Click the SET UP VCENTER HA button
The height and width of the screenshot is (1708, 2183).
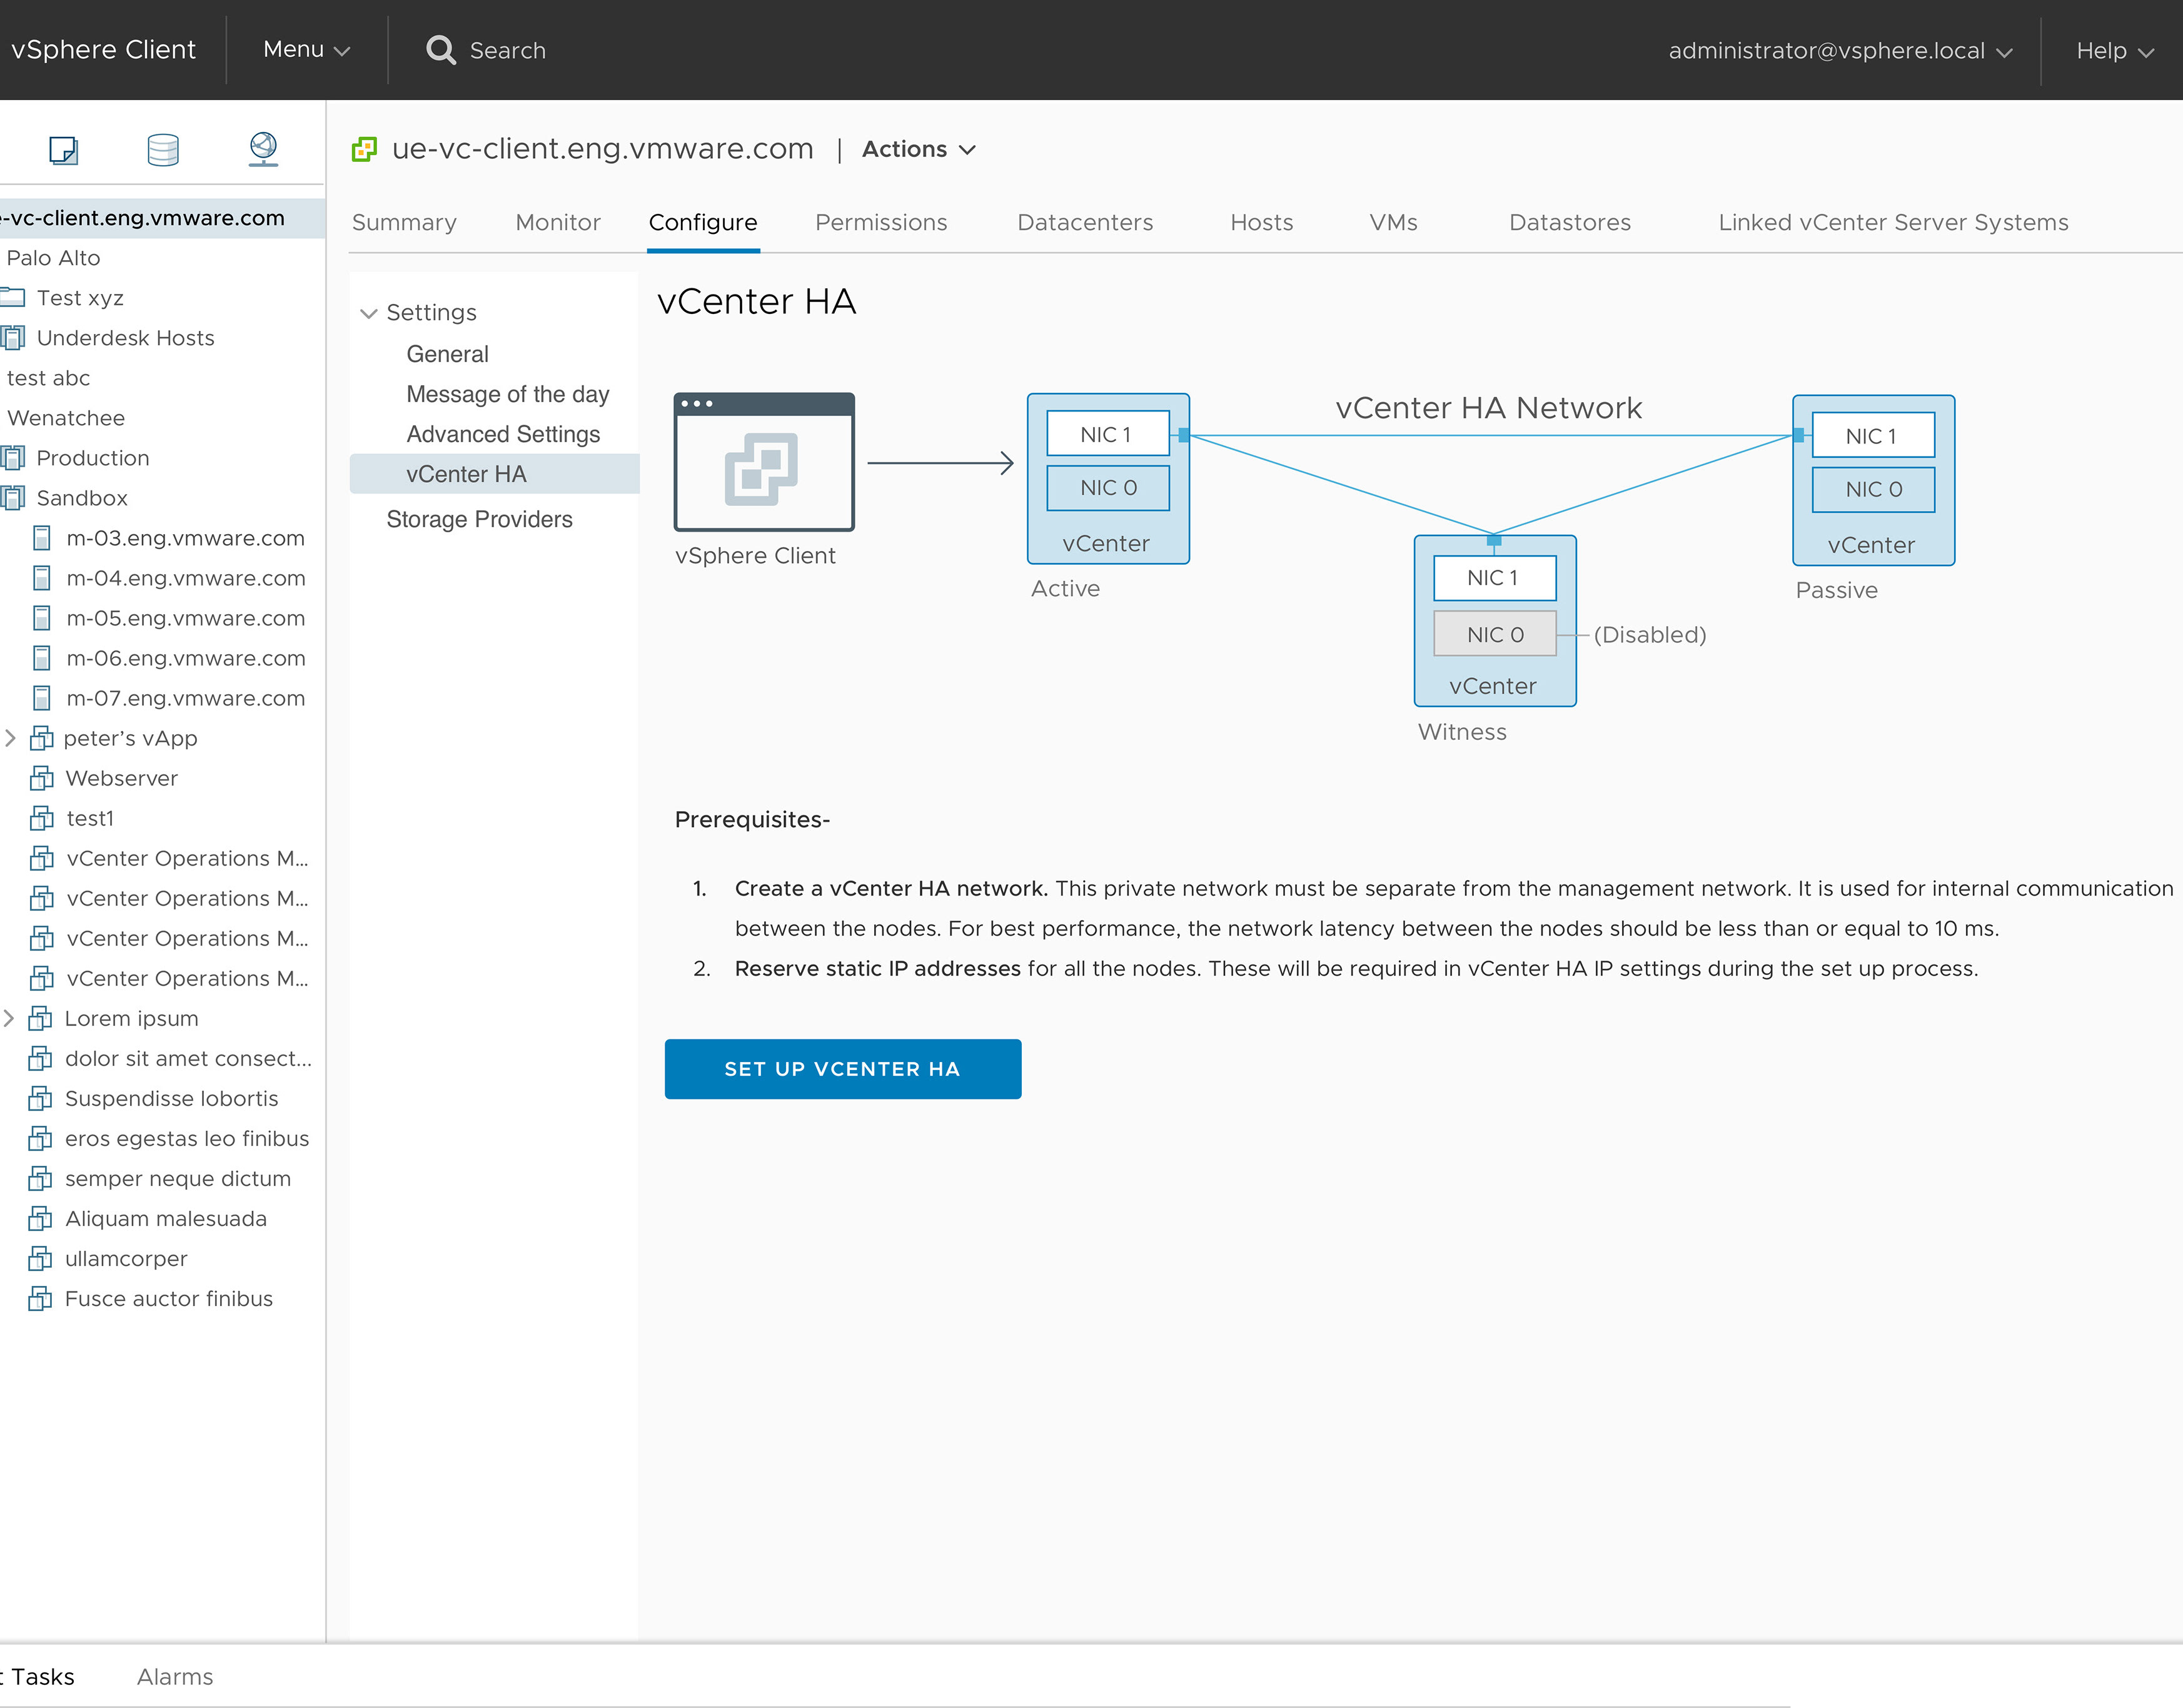tap(842, 1069)
